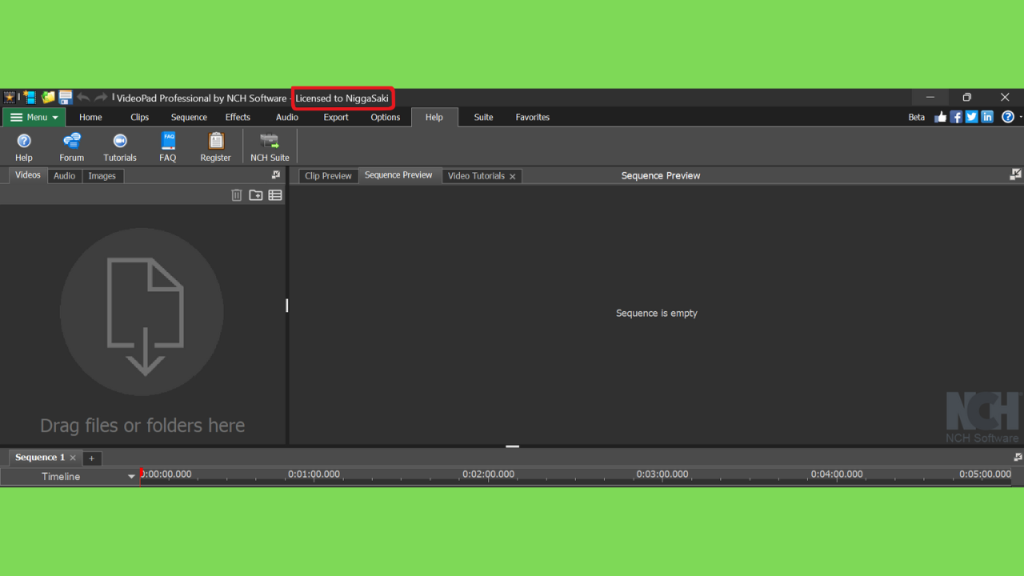Open the Options ribbon tab
This screenshot has height=576, width=1024.
tap(385, 118)
